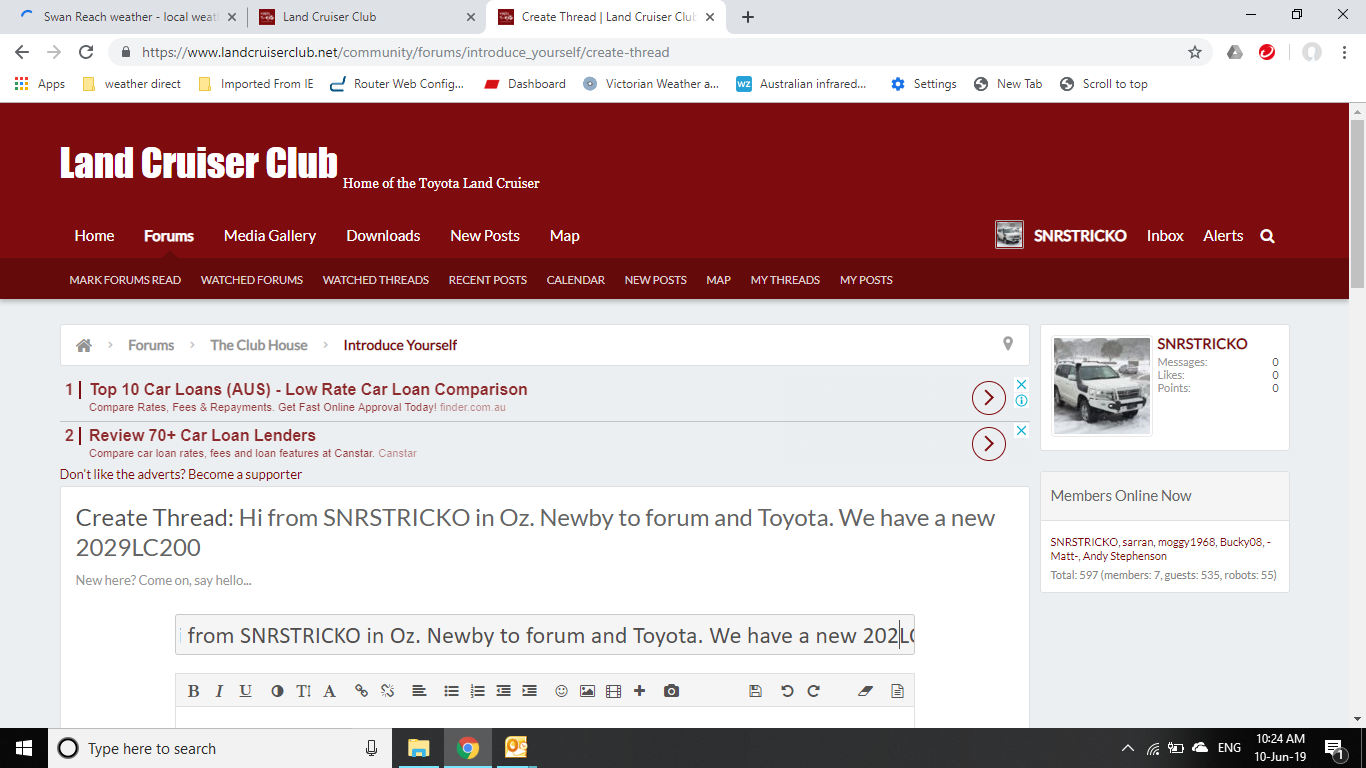This screenshot has width=1366, height=768.
Task: Undo last edit in editor
Action: (787, 691)
